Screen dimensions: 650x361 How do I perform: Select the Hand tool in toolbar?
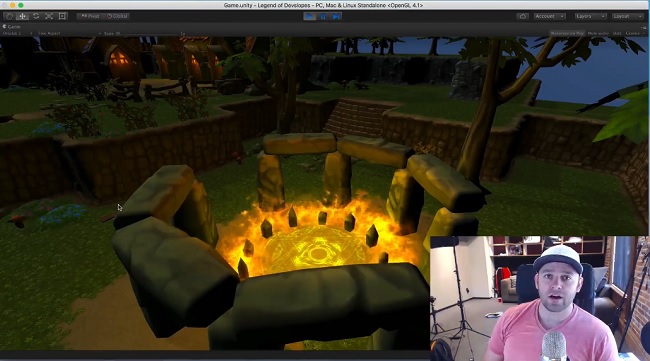9,16
